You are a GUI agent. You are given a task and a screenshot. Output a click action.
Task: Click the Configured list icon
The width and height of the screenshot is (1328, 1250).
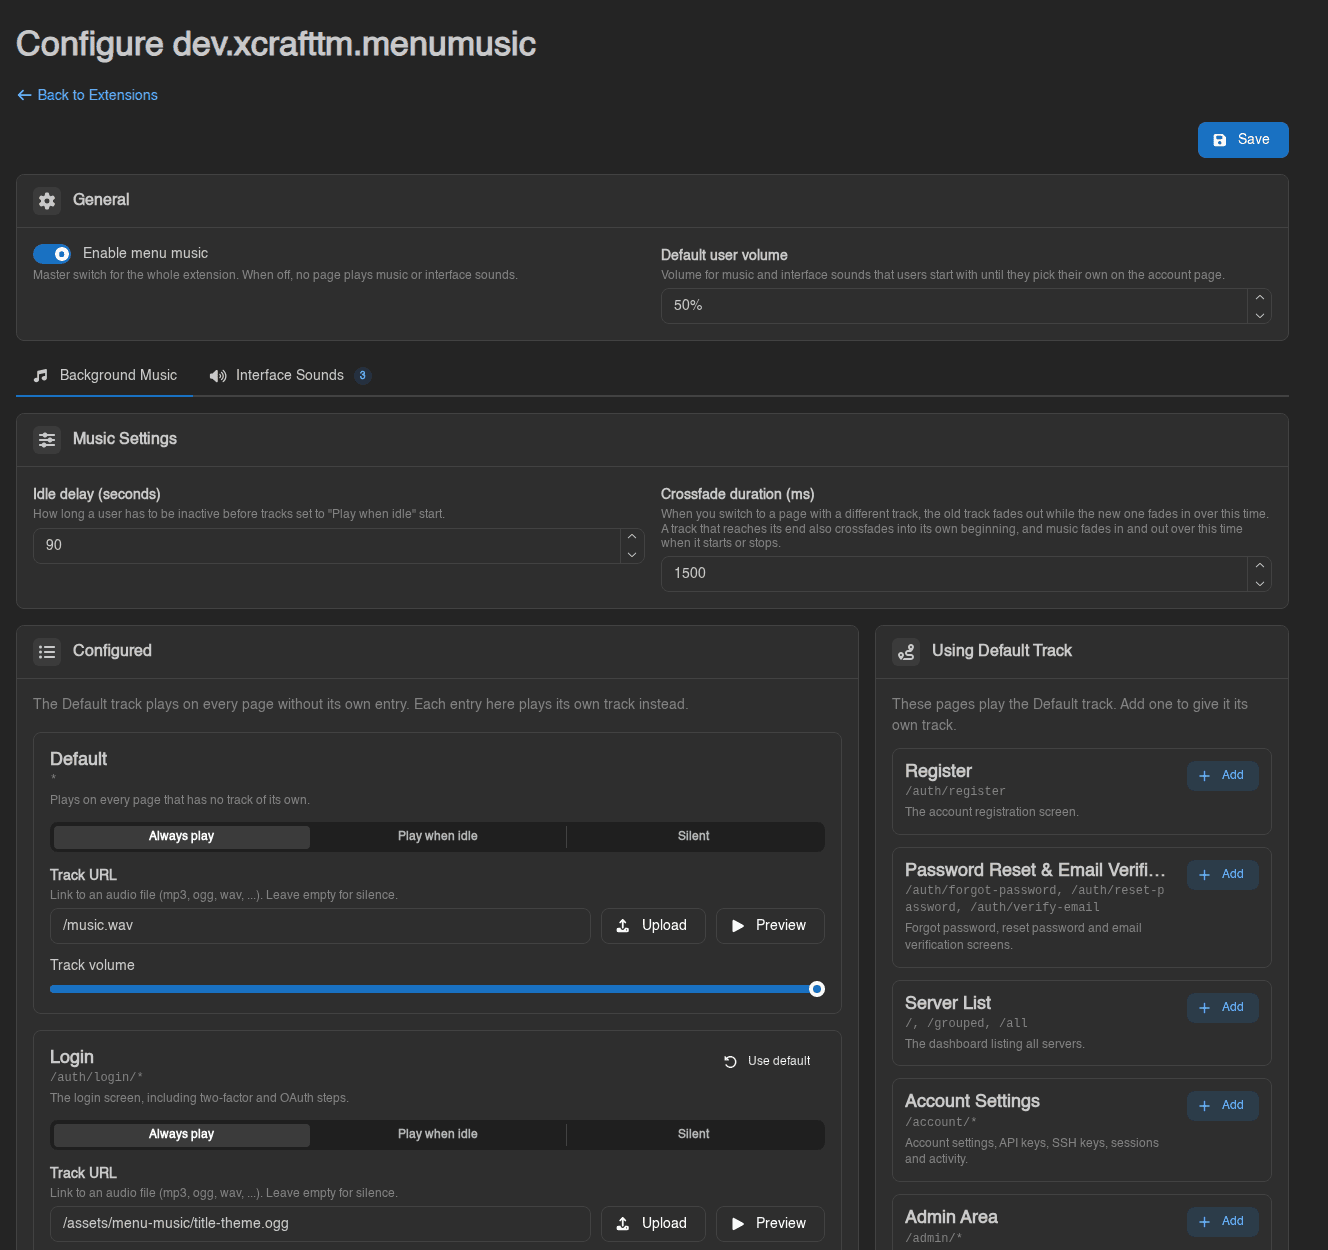[47, 652]
